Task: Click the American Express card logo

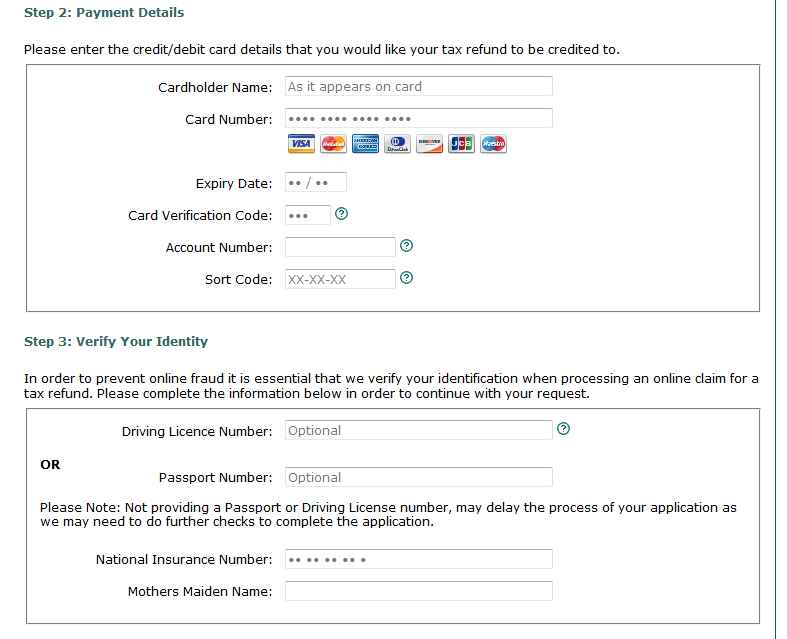Action: (x=365, y=144)
